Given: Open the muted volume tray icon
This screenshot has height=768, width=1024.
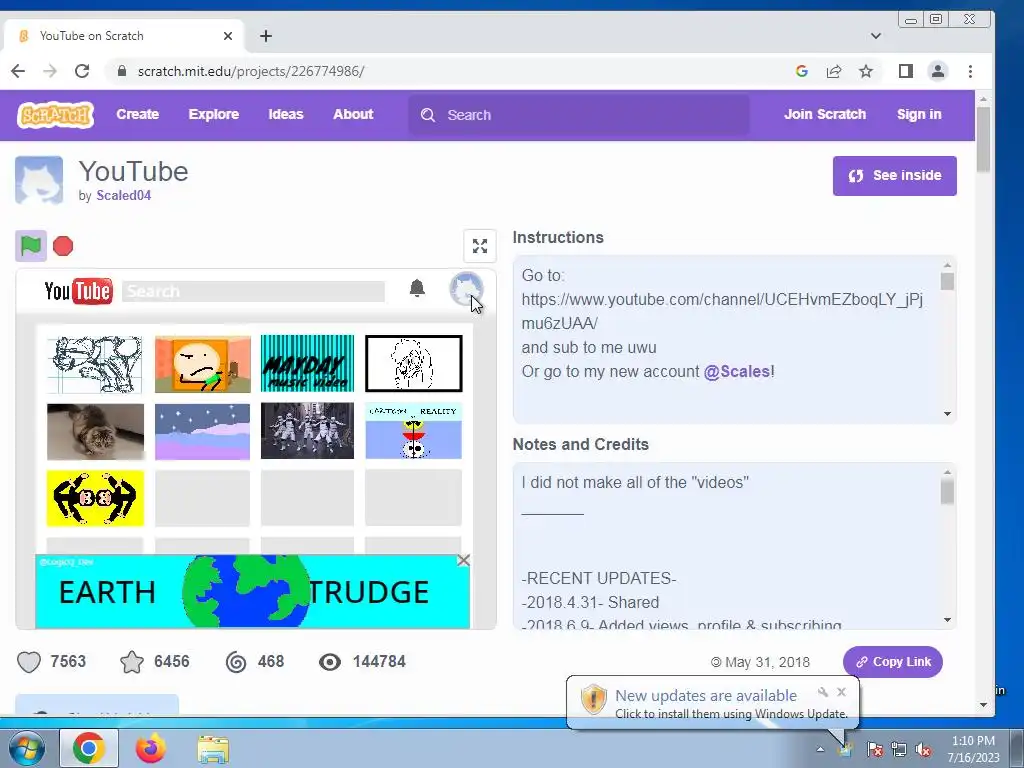Looking at the screenshot, I should point(923,750).
